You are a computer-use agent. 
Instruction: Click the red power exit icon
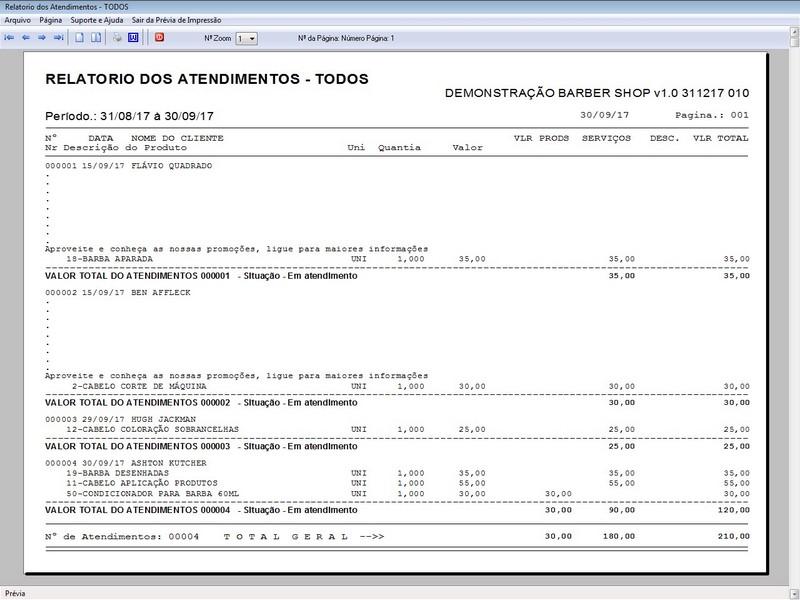click(160, 37)
